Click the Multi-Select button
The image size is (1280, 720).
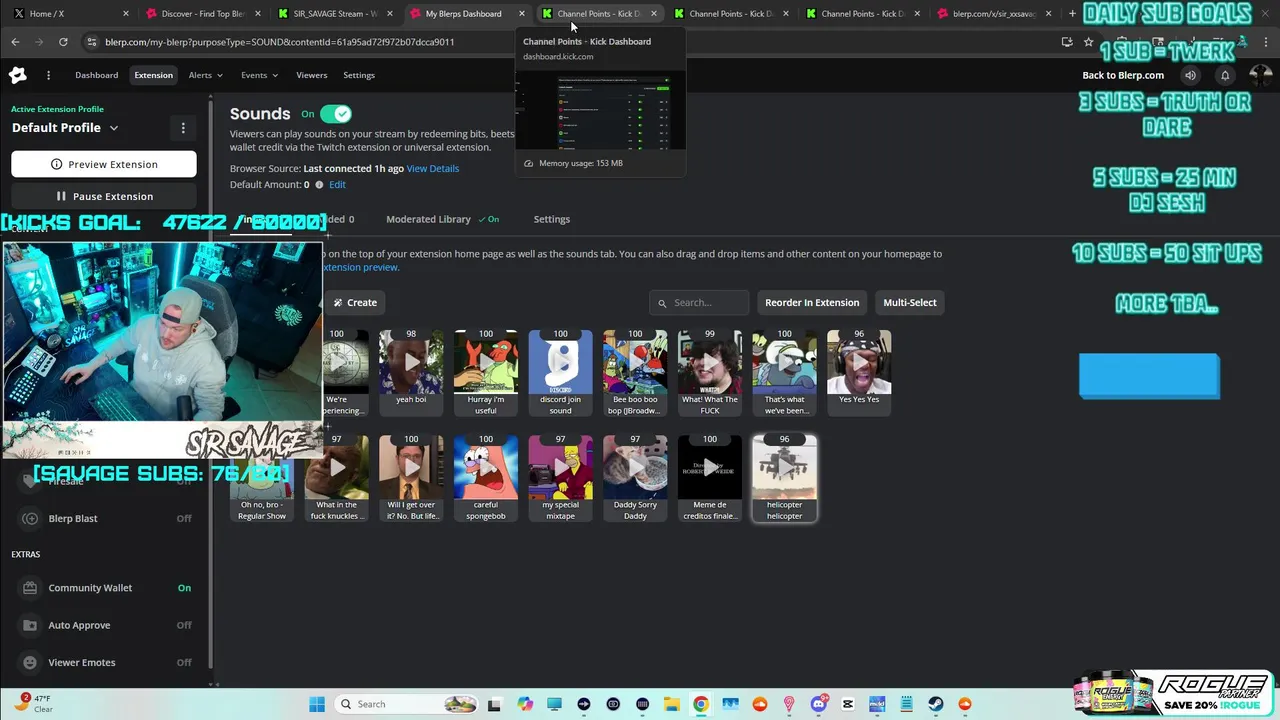910,302
